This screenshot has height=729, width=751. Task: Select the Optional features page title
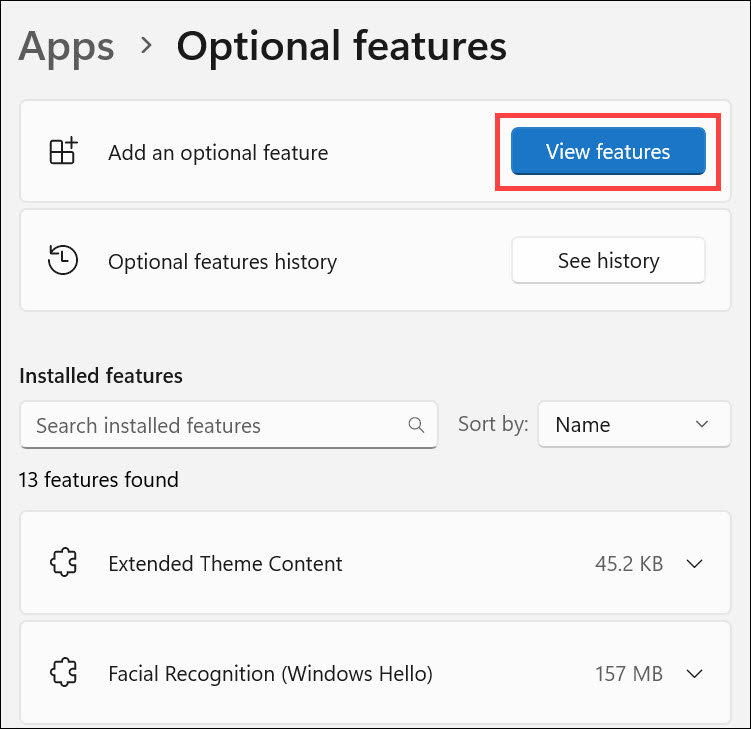(x=341, y=46)
